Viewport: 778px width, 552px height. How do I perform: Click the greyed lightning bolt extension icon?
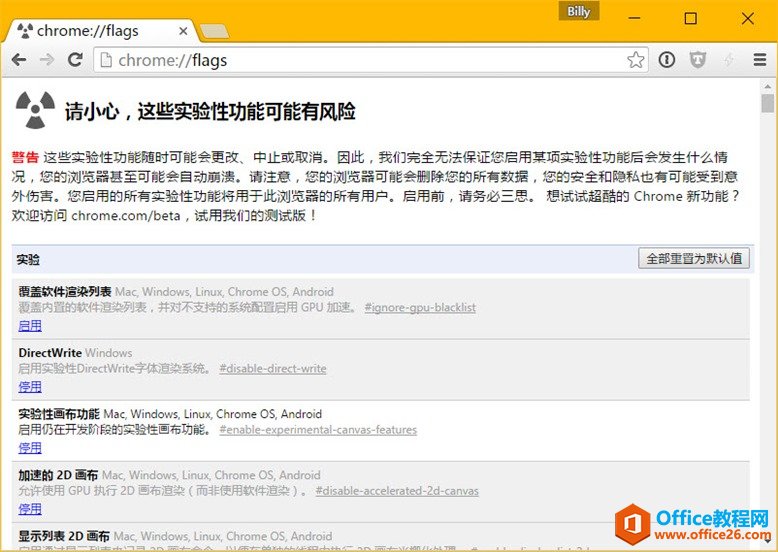click(x=728, y=60)
